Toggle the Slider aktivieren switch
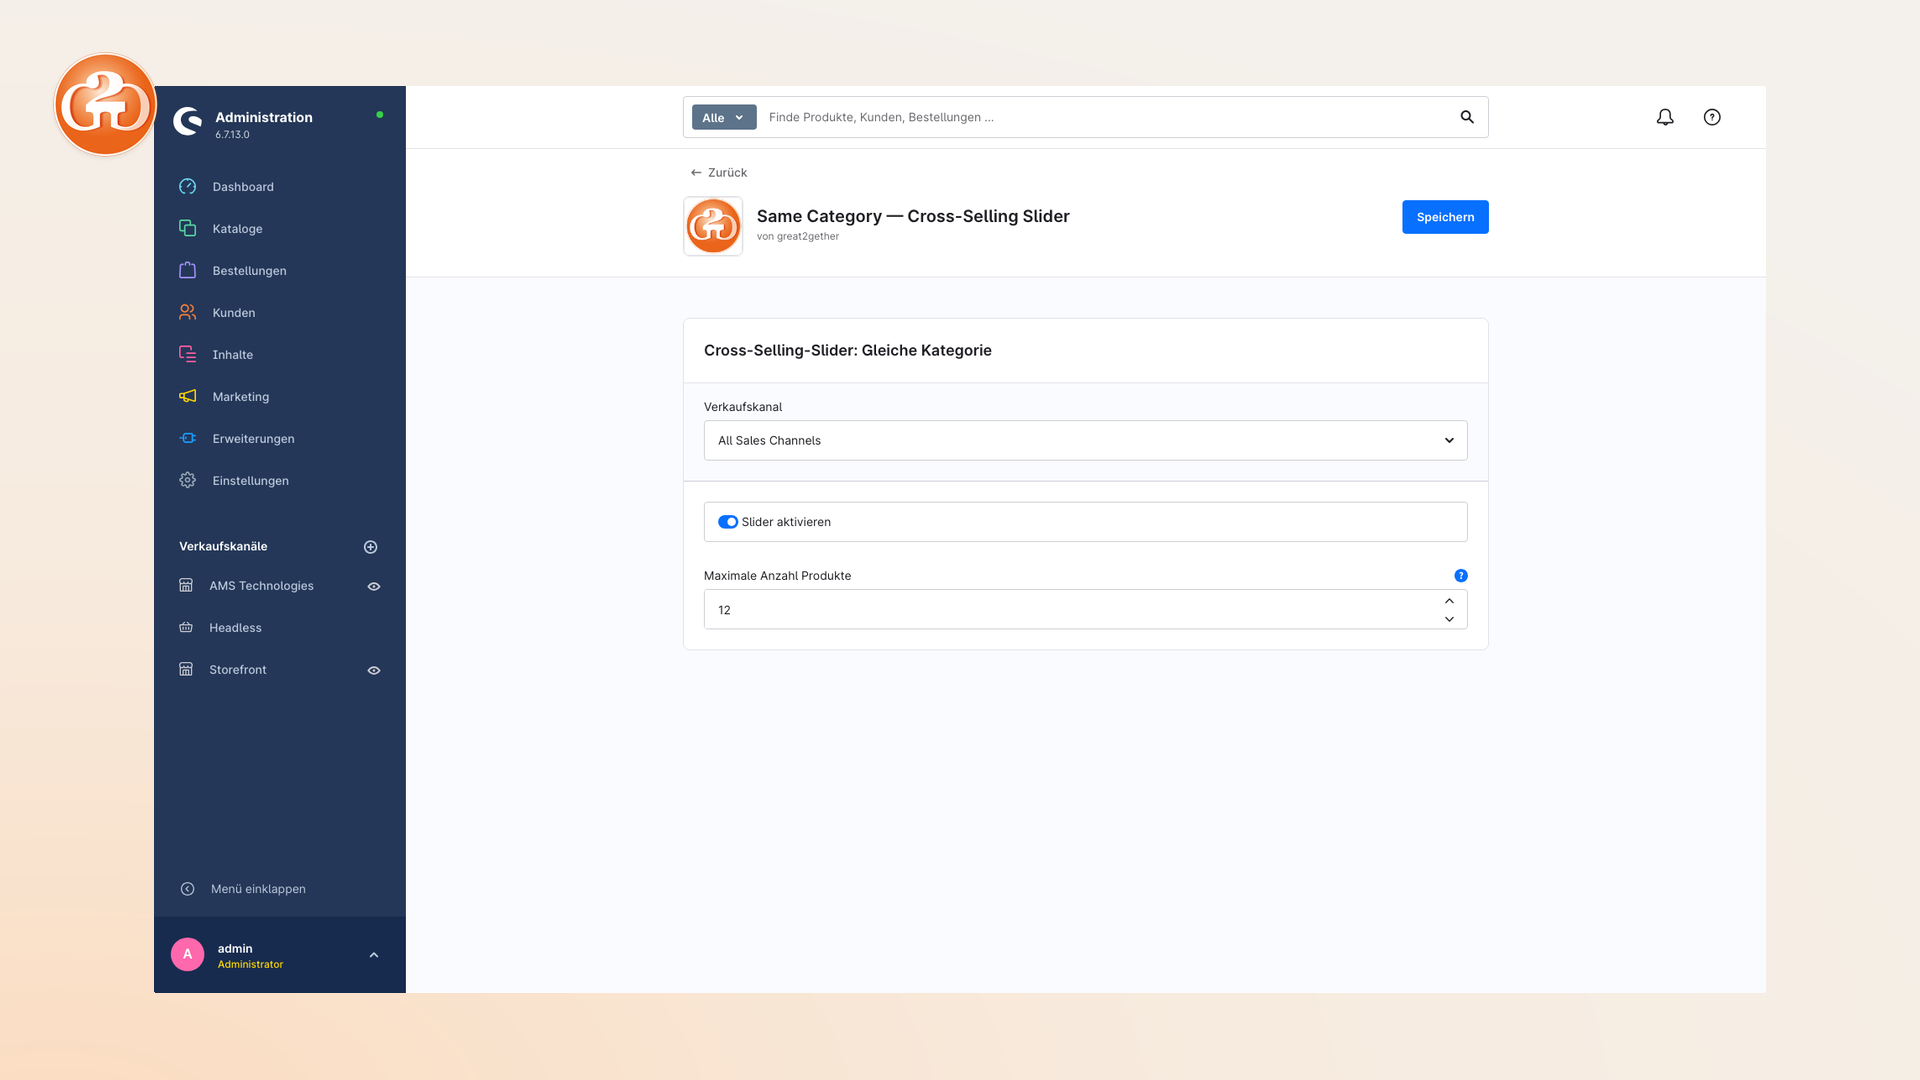 (728, 522)
